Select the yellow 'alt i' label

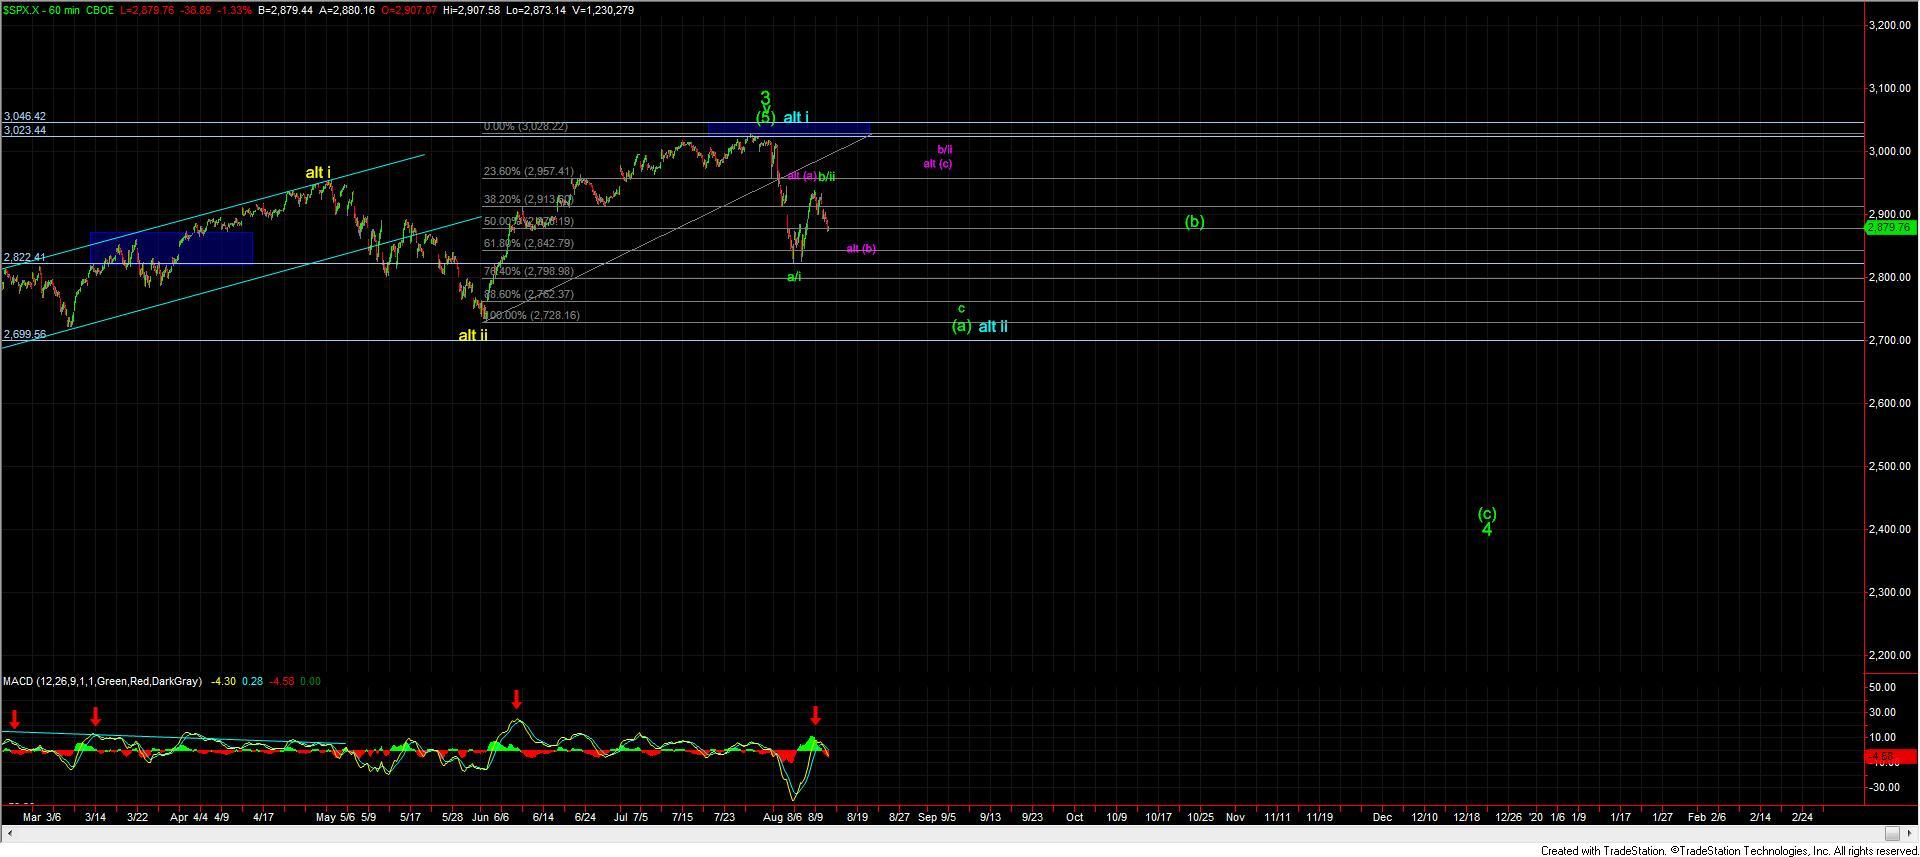click(318, 172)
